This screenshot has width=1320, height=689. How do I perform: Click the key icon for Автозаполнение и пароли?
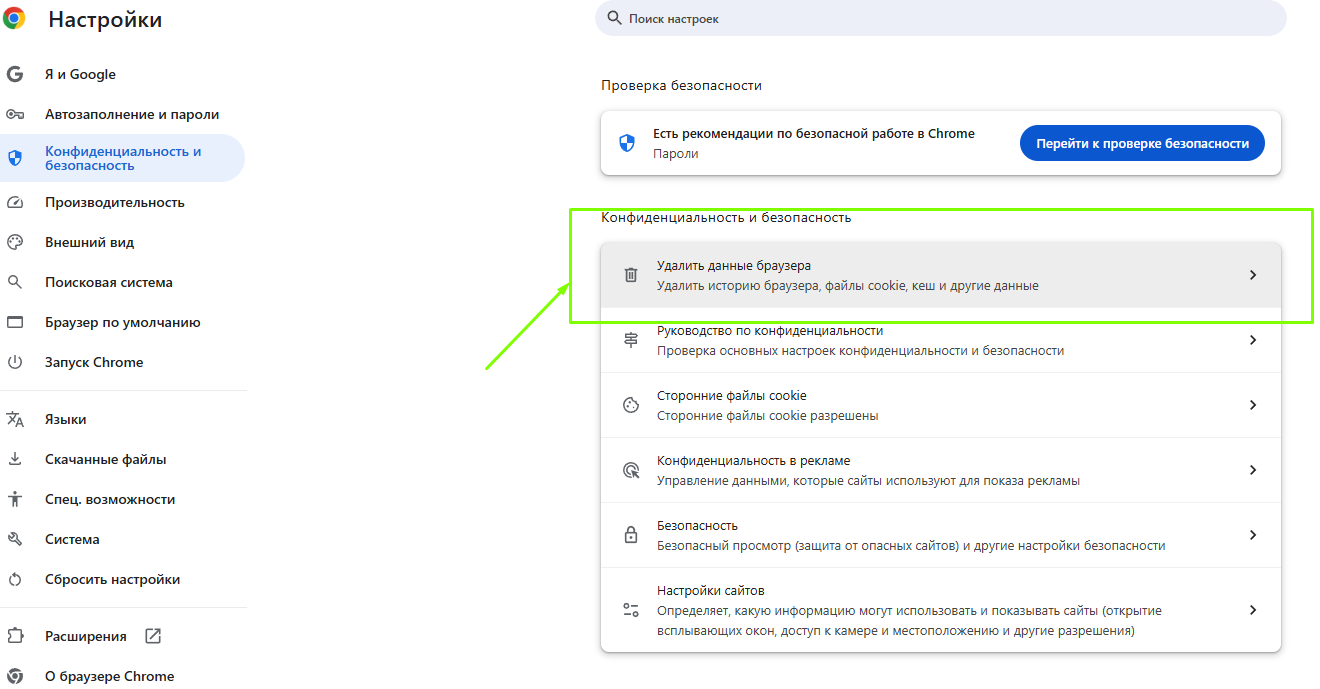(14, 114)
